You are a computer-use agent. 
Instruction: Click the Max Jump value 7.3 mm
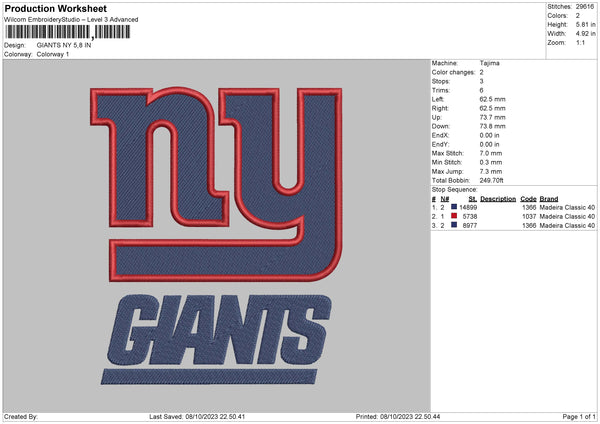tap(491, 171)
